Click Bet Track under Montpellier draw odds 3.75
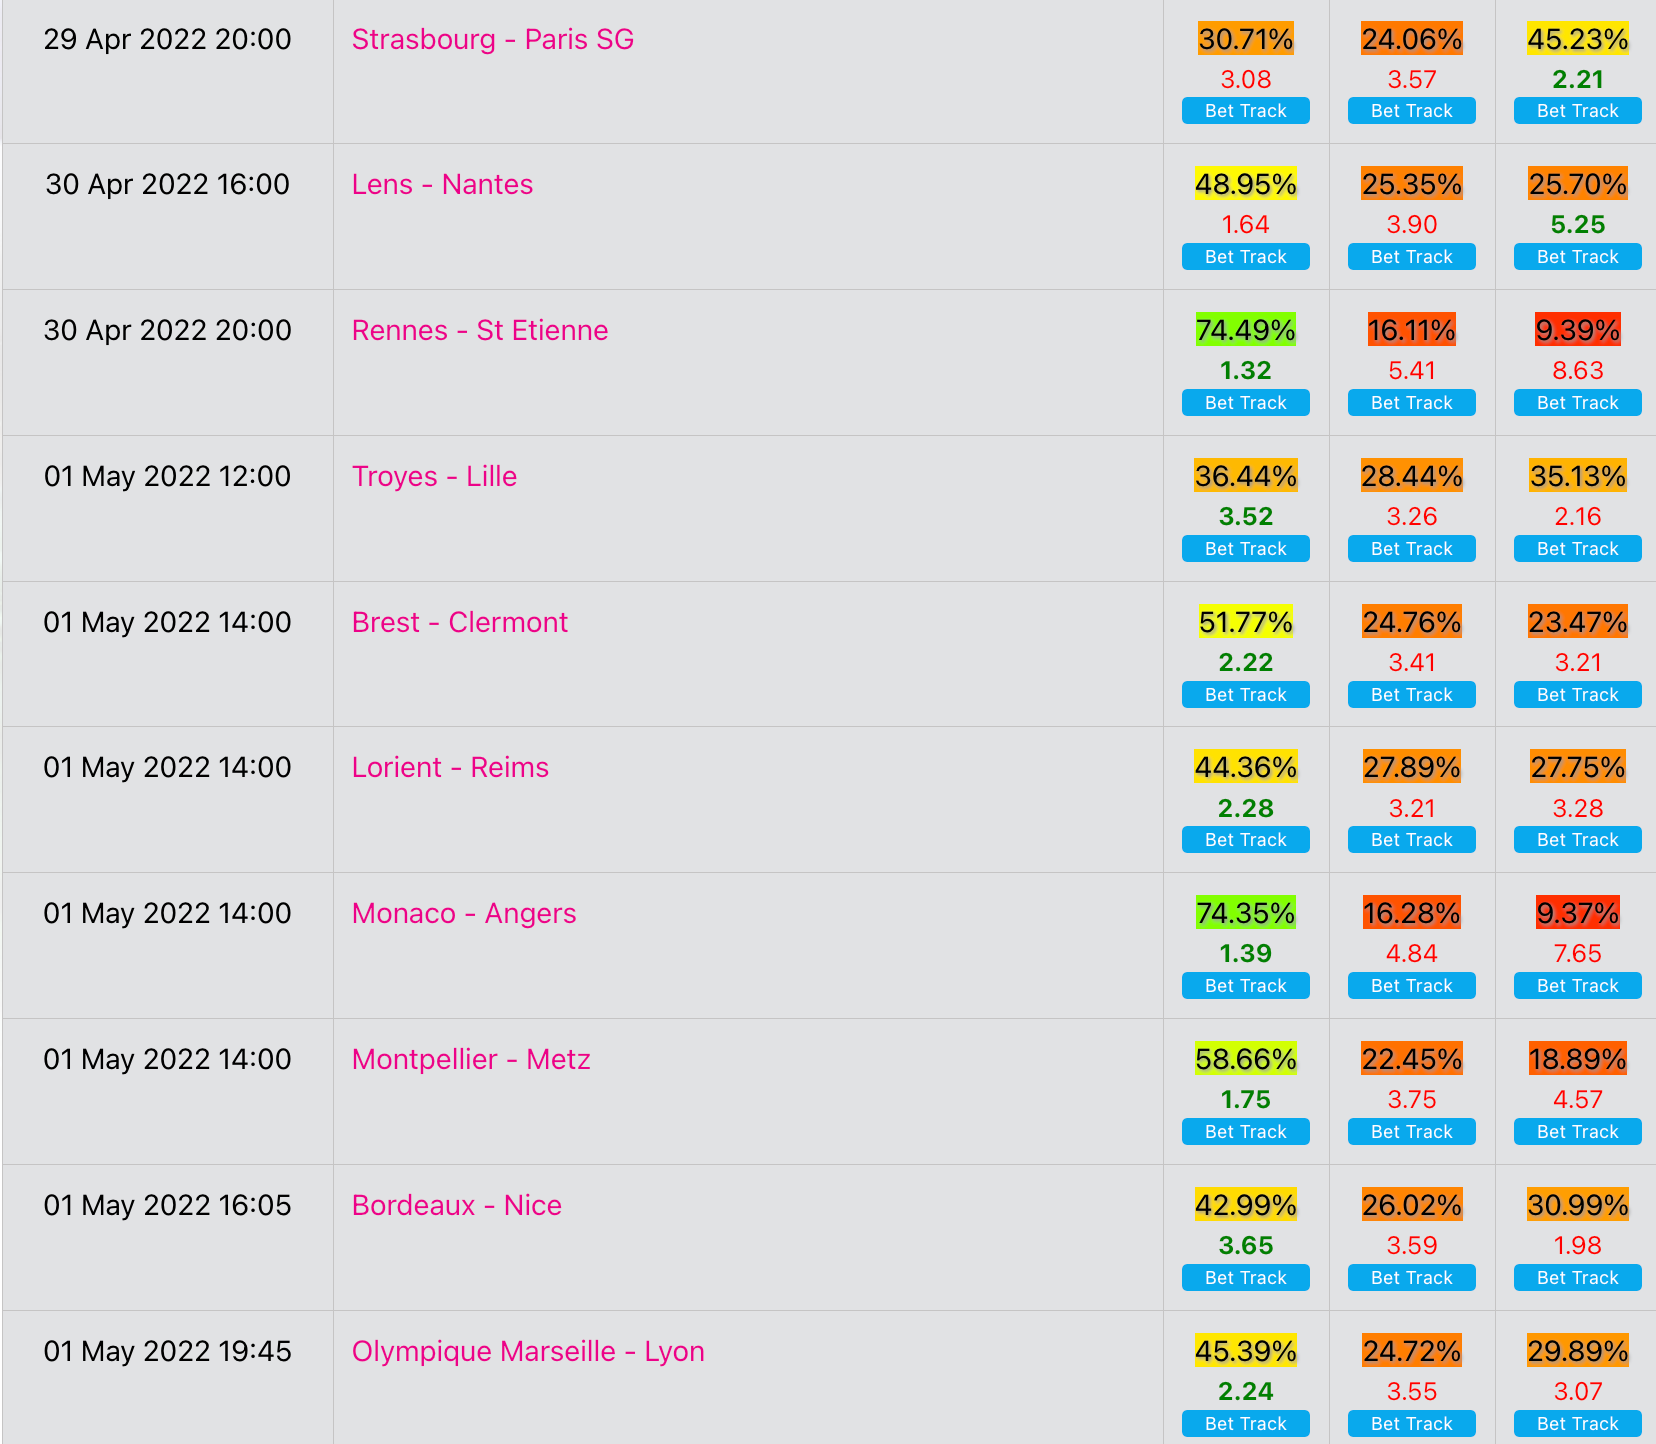 pyautogui.click(x=1412, y=1132)
